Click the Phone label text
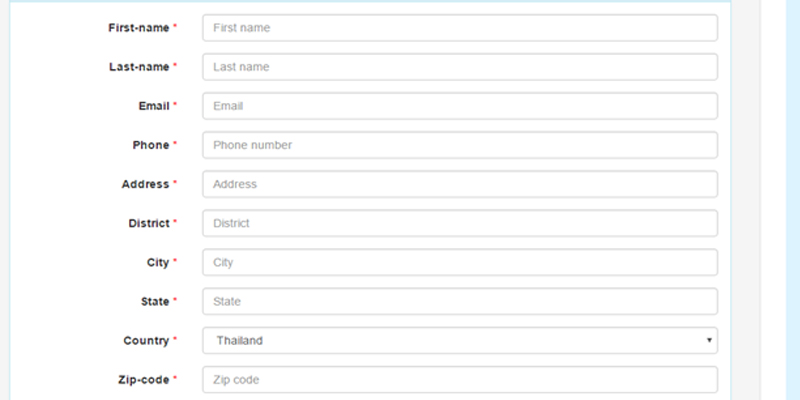 click(x=151, y=145)
